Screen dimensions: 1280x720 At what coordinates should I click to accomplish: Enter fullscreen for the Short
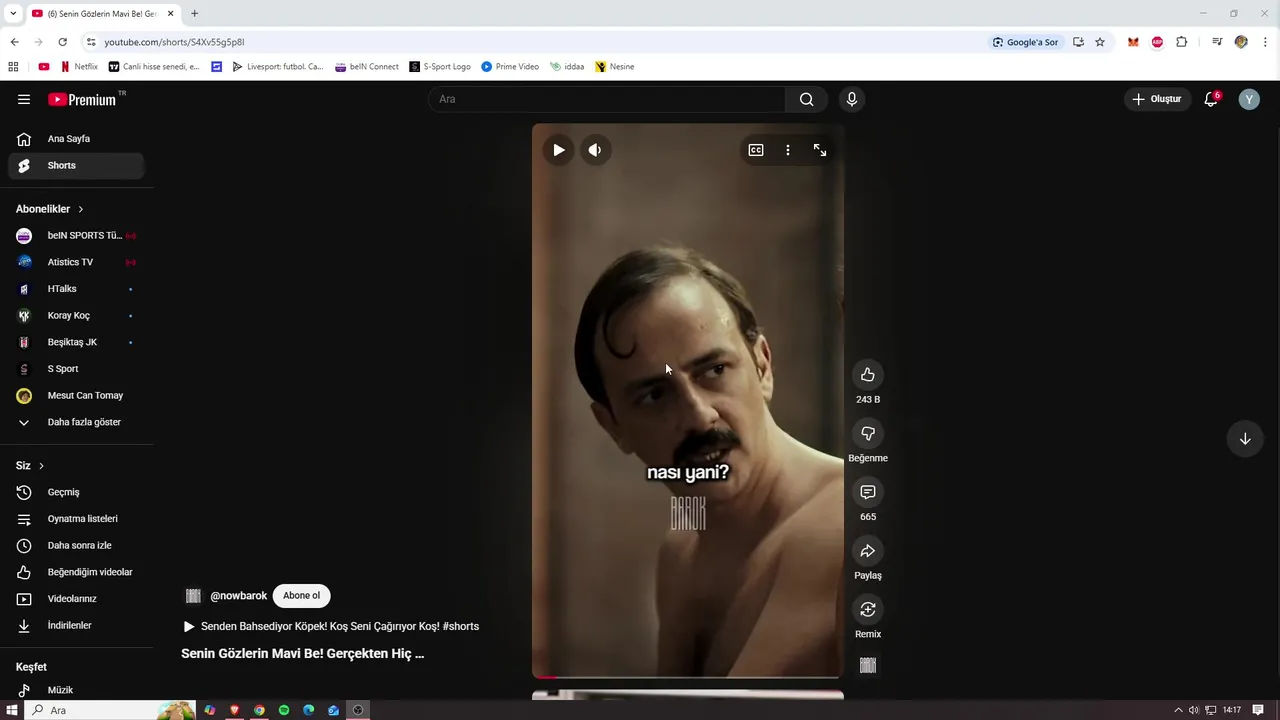[x=820, y=150]
